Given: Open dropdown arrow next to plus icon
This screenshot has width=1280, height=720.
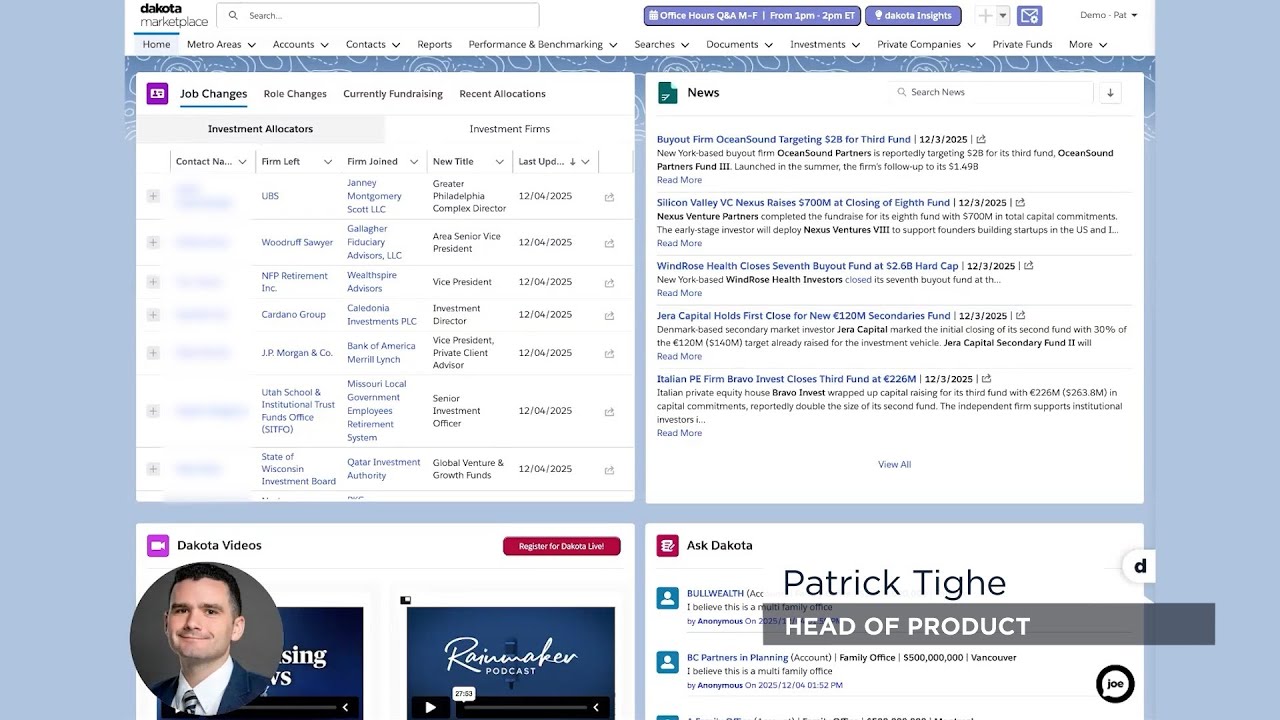Looking at the screenshot, I should pyautogui.click(x=1002, y=15).
